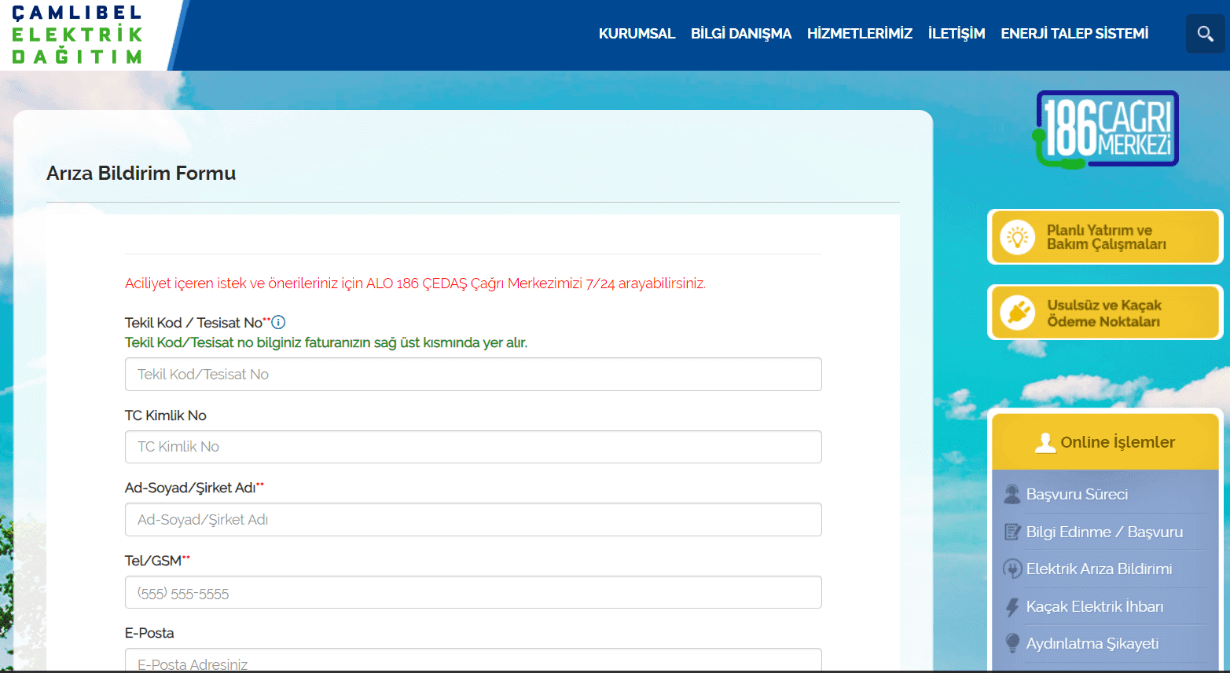Expand the Hizmetlerimiz menu

coord(859,34)
